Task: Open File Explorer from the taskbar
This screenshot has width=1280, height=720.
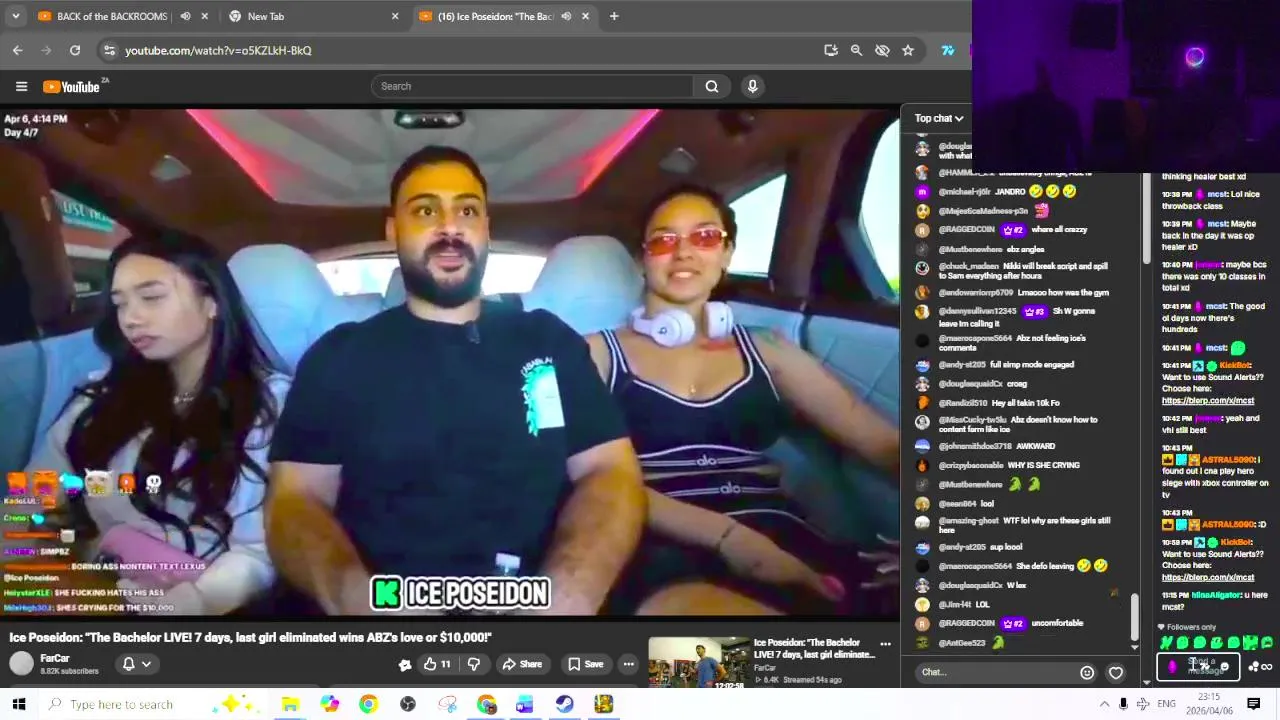Action: (290, 704)
